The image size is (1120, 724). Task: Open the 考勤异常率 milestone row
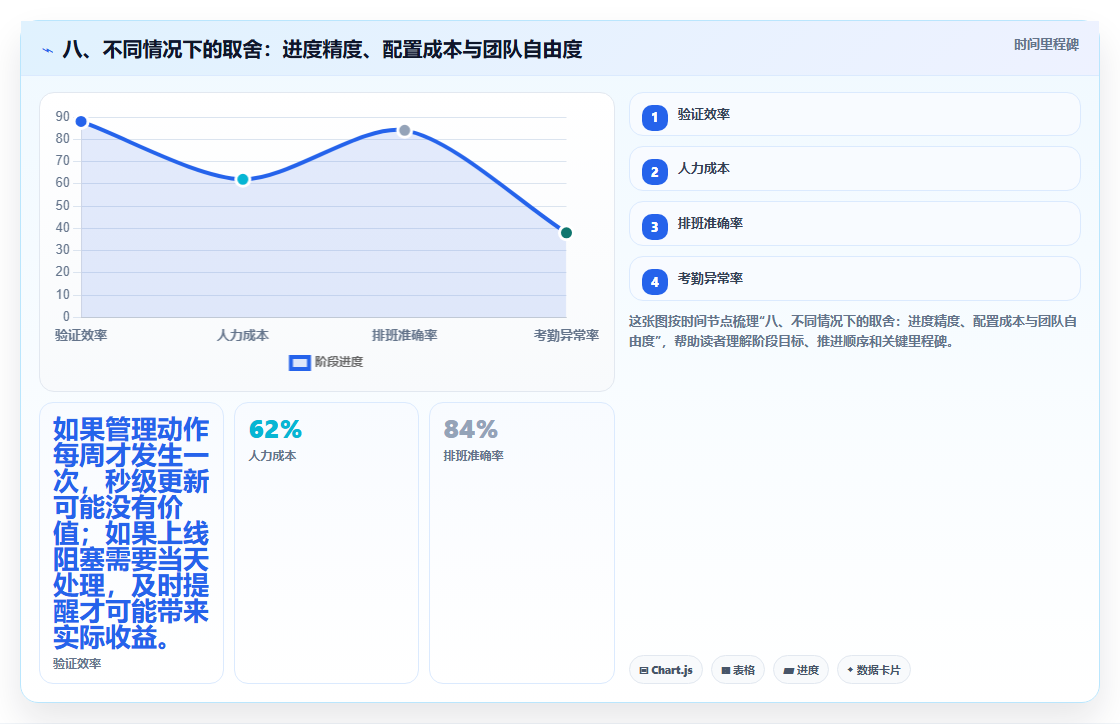click(854, 278)
